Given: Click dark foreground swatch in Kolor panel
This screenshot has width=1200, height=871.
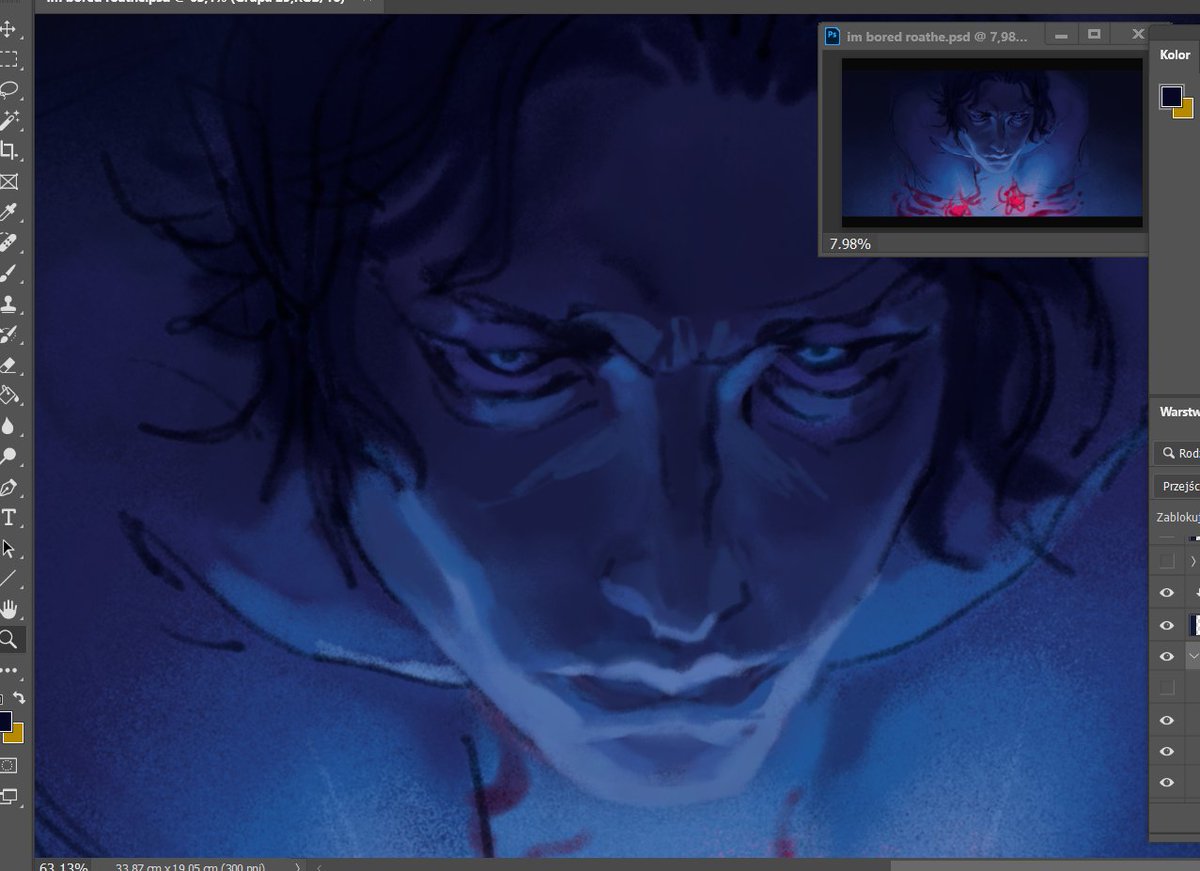Looking at the screenshot, I should coord(1170,96).
